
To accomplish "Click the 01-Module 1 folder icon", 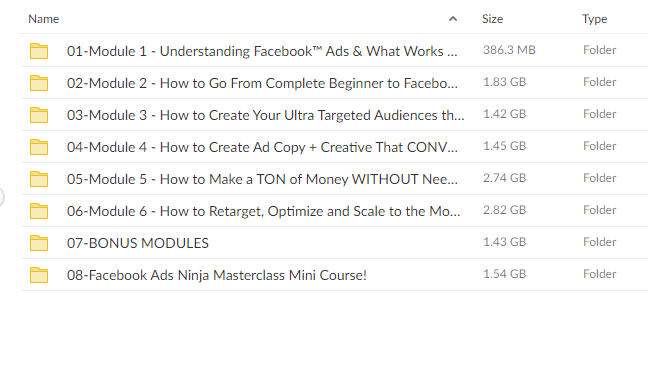I will coord(39,51).
